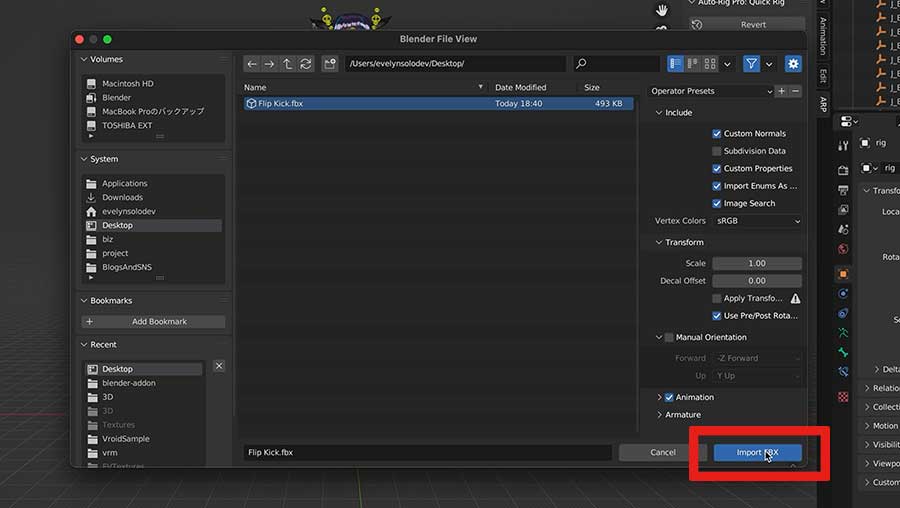Toggle file filtering with funnel icon
This screenshot has height=508, width=900.
(751, 64)
